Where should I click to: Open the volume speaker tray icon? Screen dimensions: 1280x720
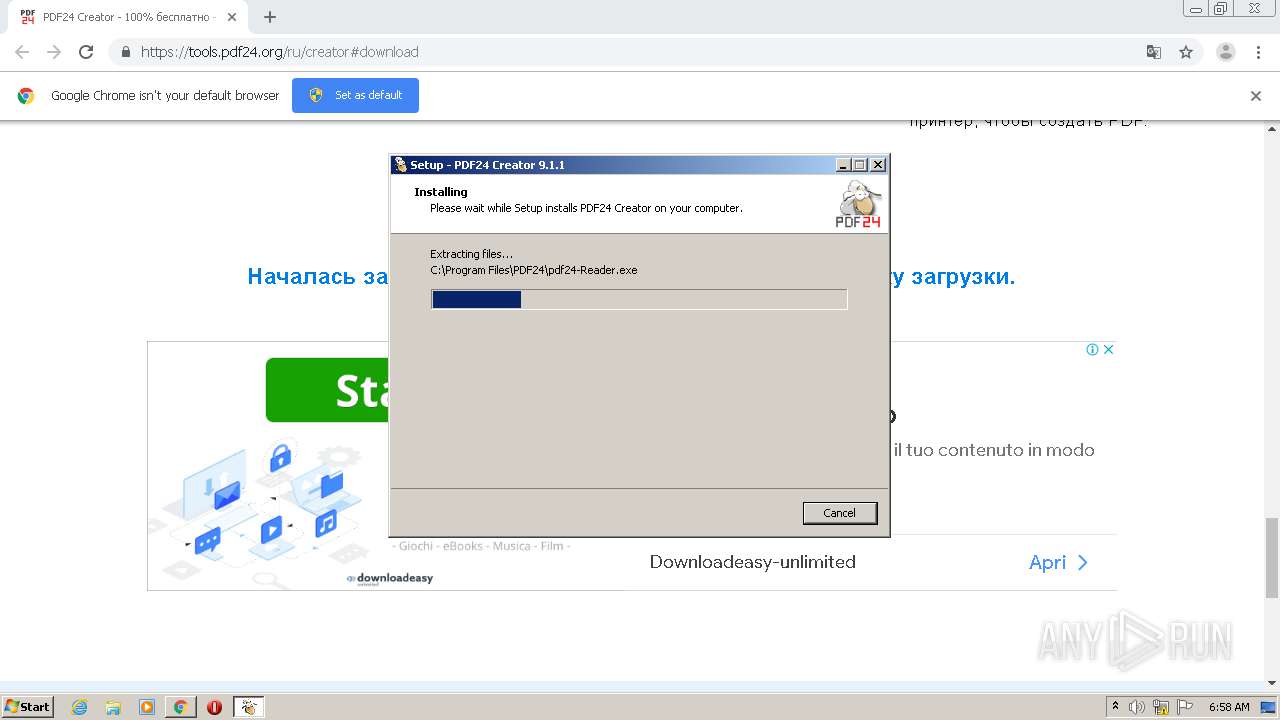[x=1137, y=707]
